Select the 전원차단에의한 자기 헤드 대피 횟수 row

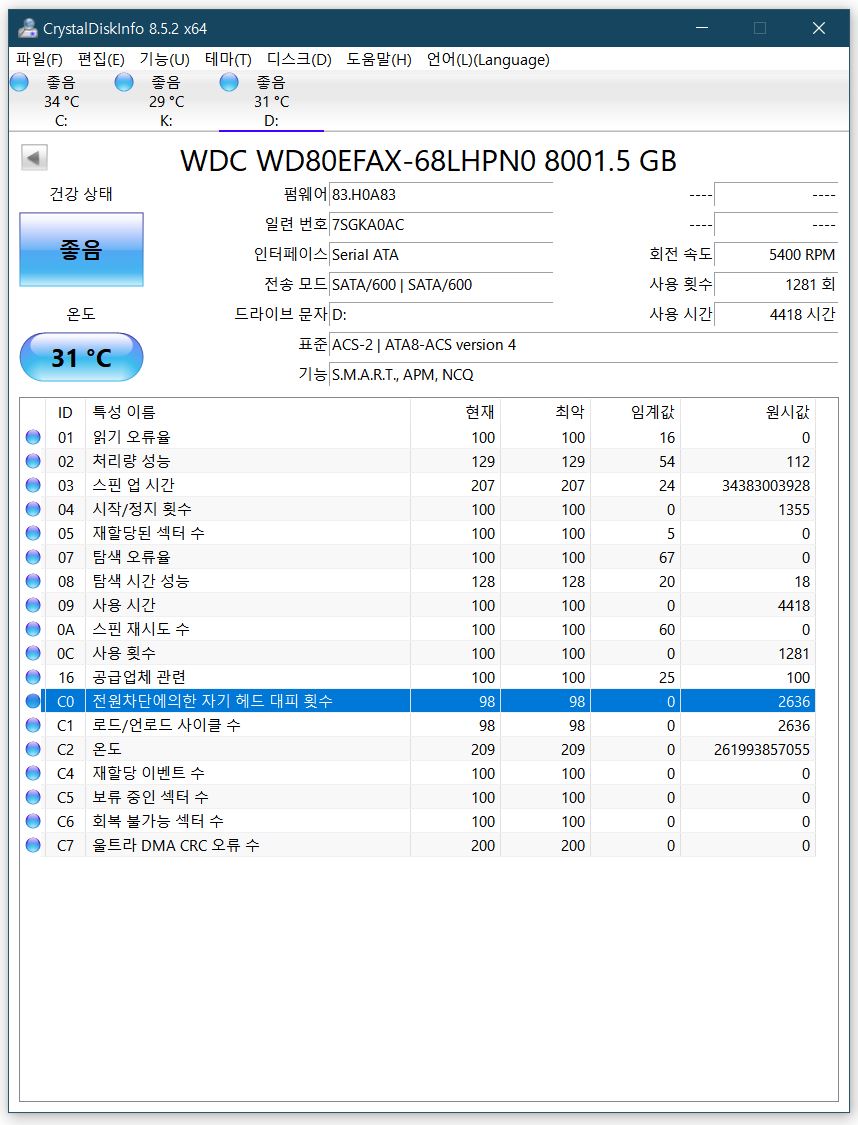coord(418,701)
